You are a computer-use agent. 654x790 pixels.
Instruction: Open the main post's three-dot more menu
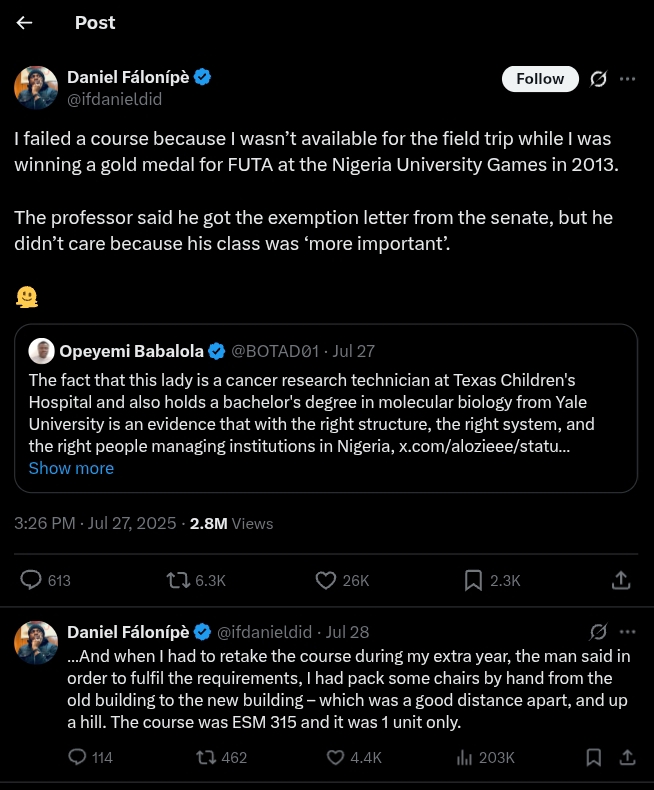tap(628, 79)
